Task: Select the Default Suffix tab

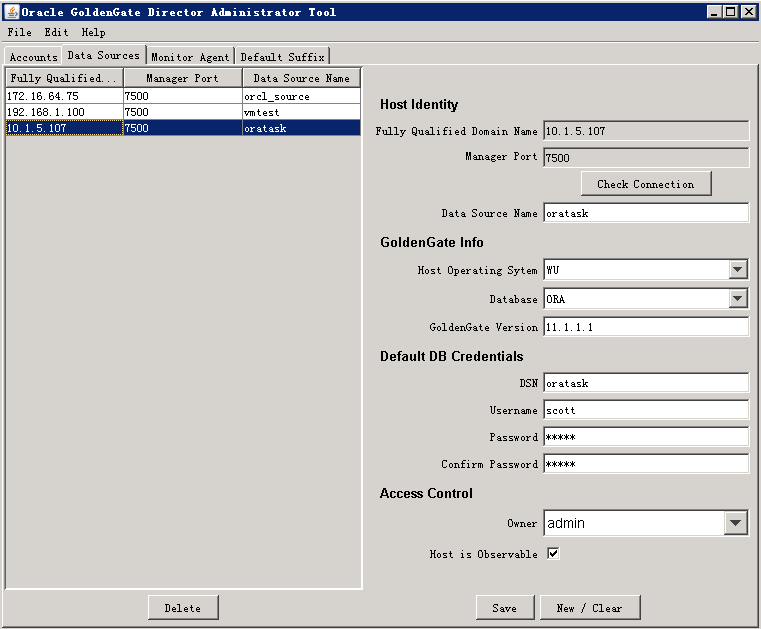Action: pos(283,57)
